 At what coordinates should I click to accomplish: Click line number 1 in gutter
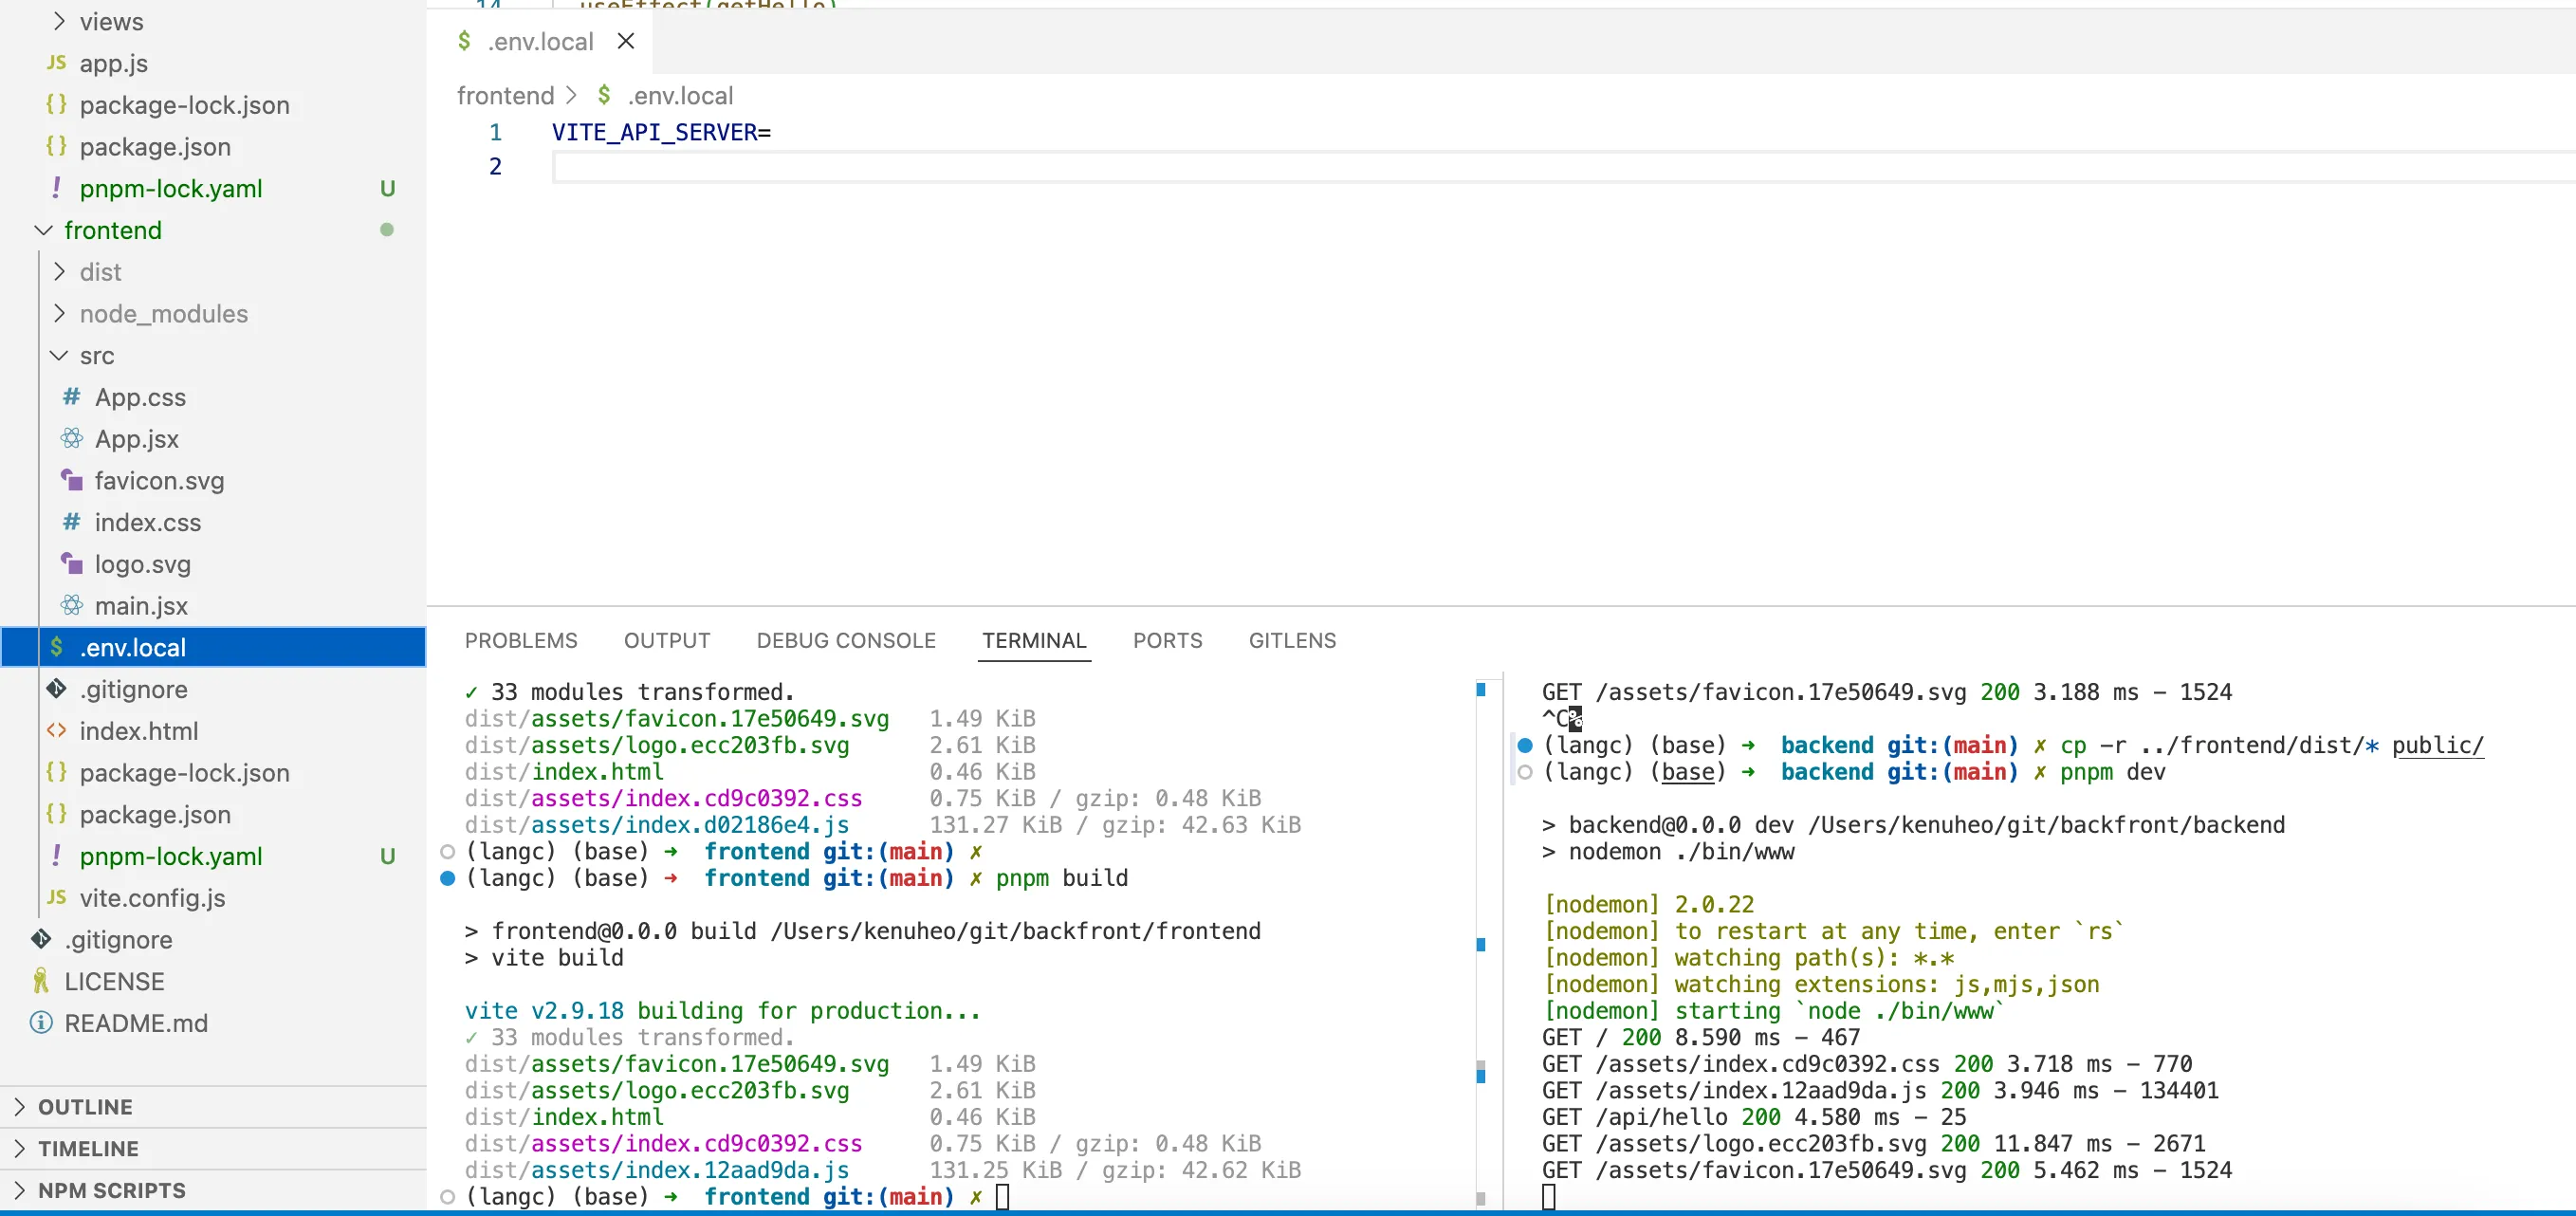tap(495, 132)
